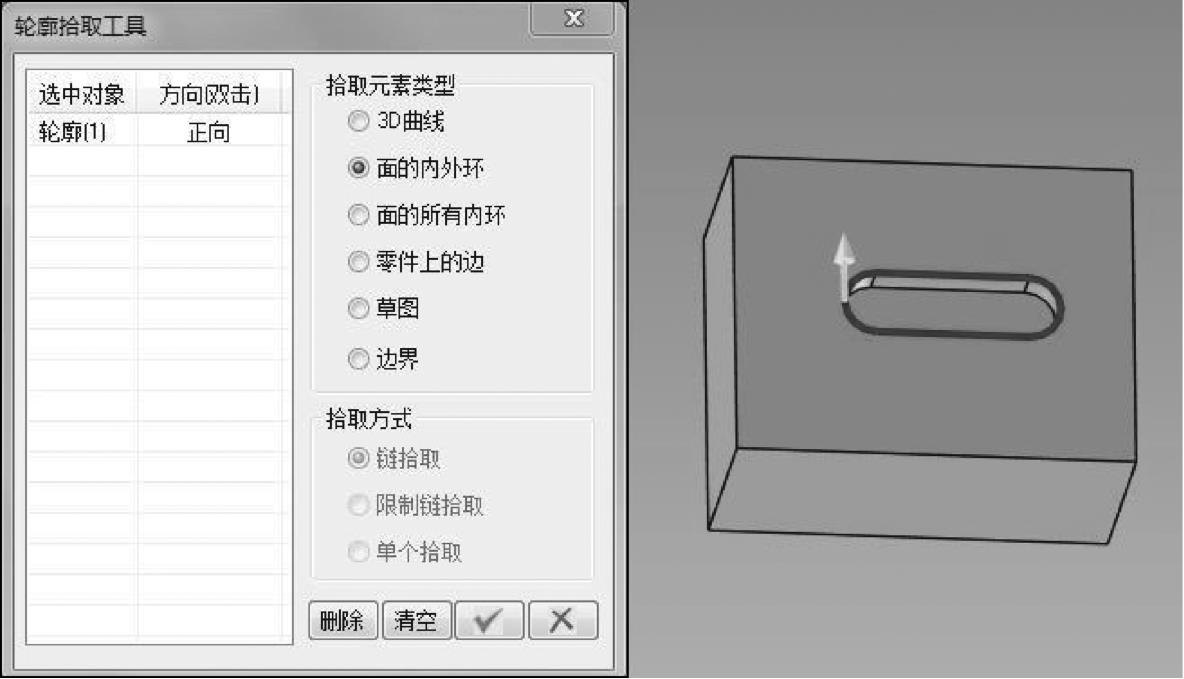
Task: Close the 轮廓拾取工具 dialog
Action: [572, 18]
